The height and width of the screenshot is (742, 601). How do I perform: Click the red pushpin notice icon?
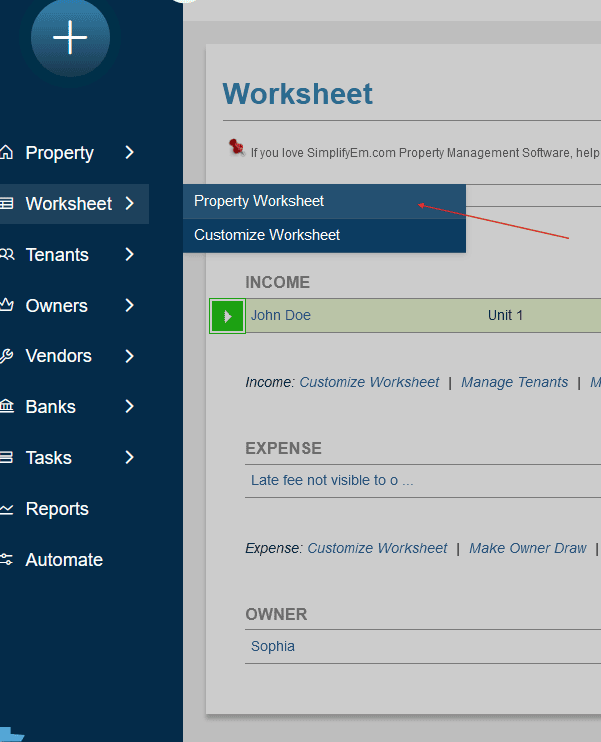[x=236, y=148]
